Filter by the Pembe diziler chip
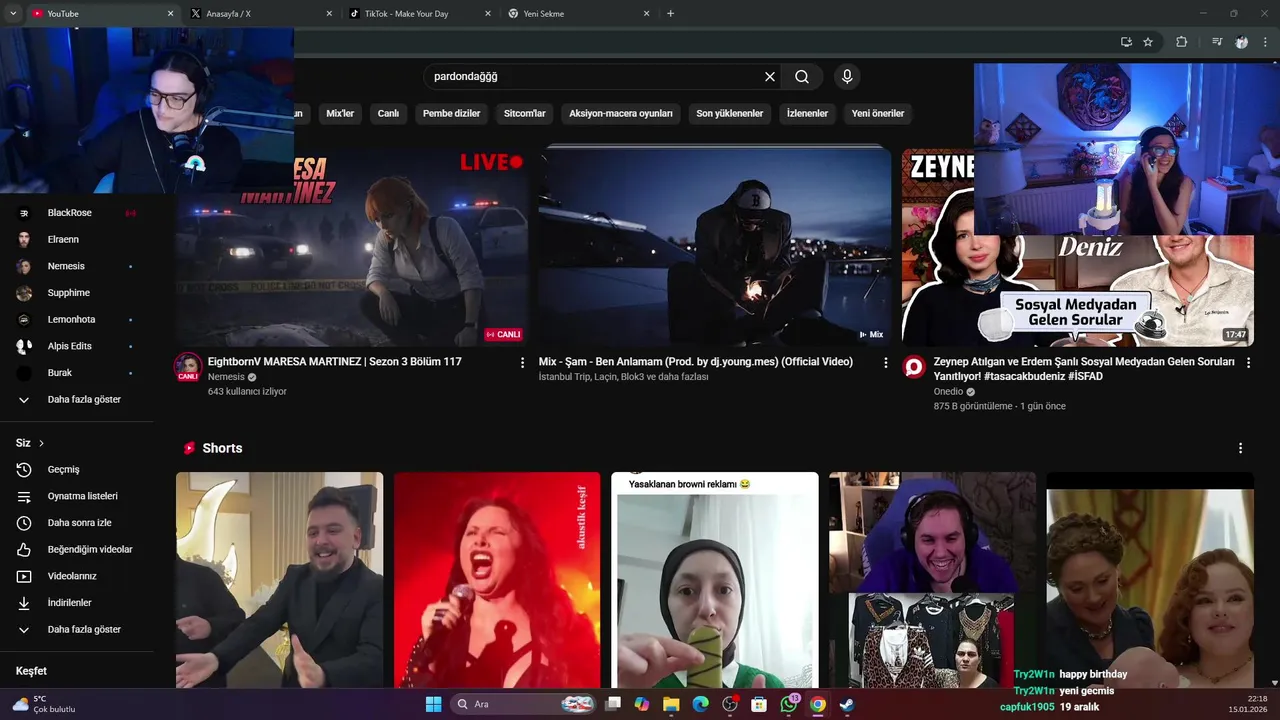 click(451, 114)
